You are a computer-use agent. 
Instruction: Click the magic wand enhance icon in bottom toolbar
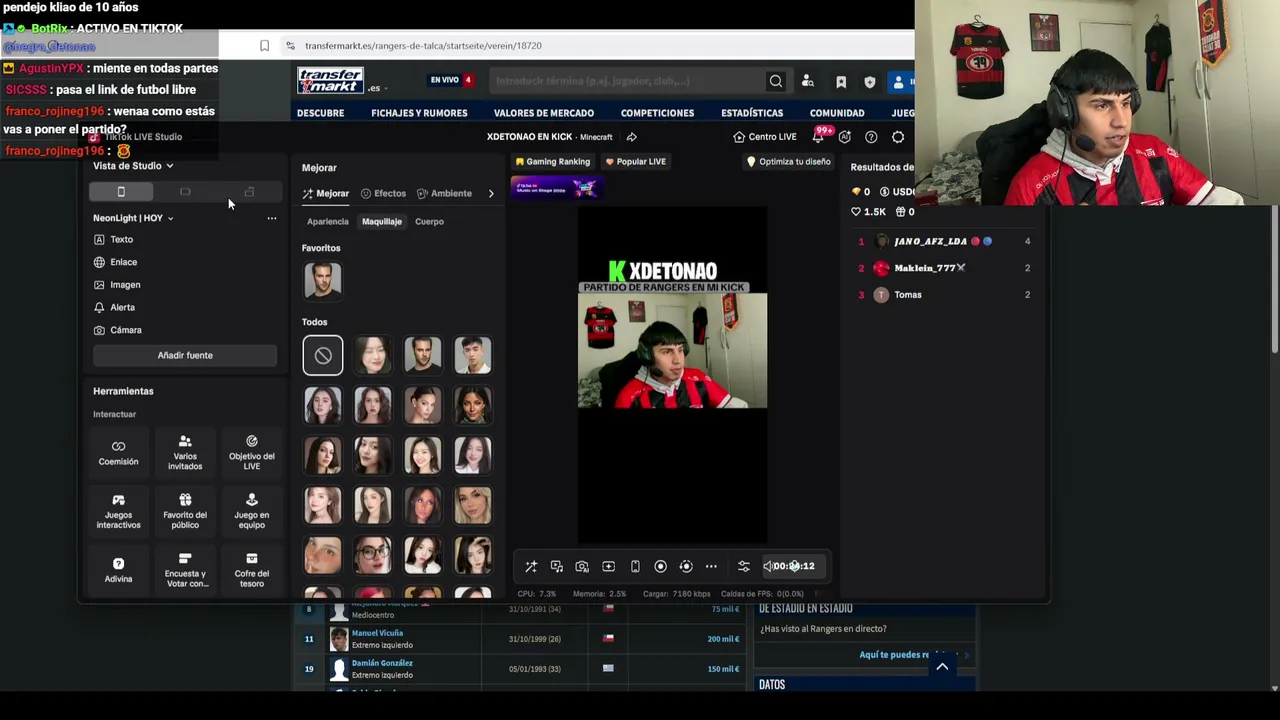point(531,567)
